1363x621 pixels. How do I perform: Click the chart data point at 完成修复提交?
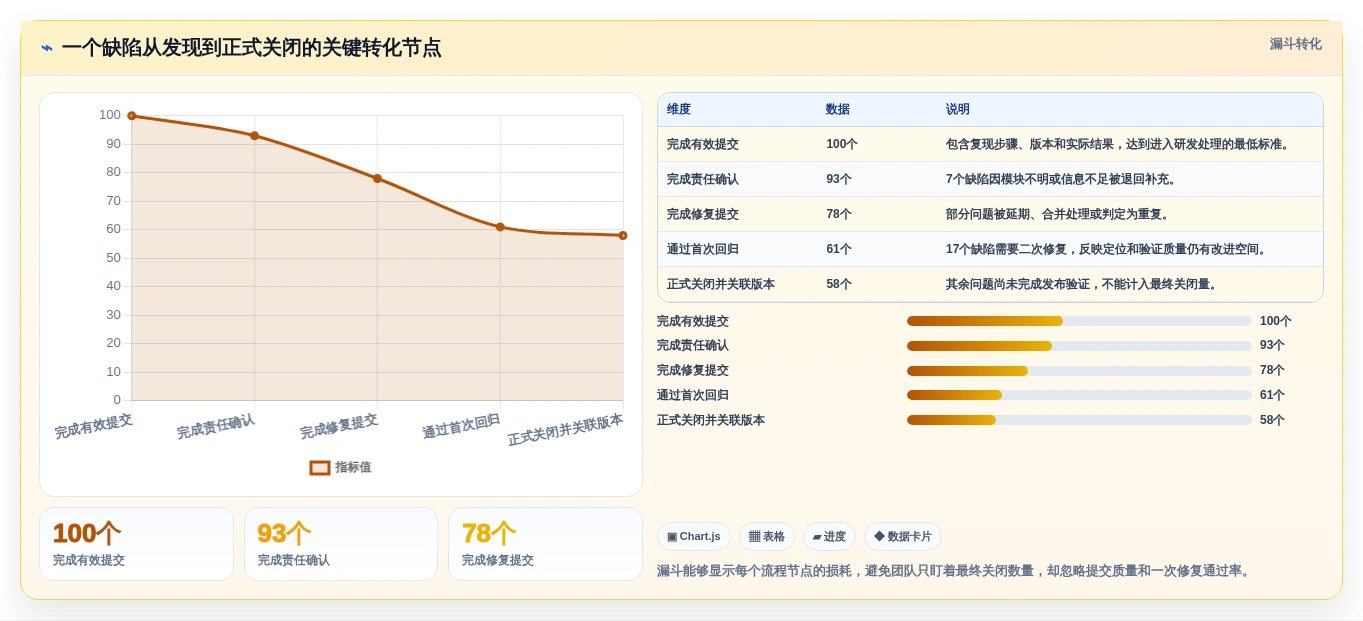377,178
